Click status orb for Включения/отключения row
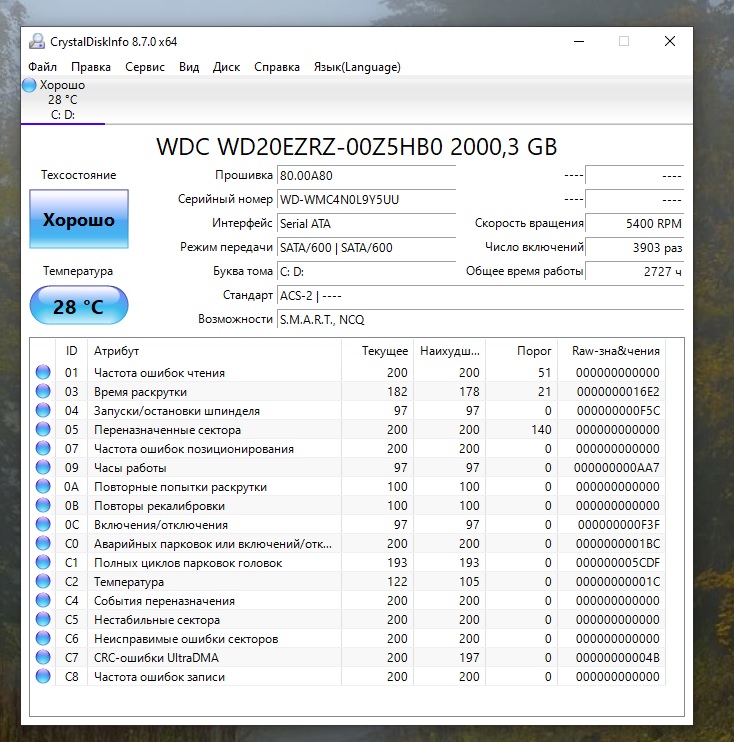The image size is (734, 742). click(43, 524)
